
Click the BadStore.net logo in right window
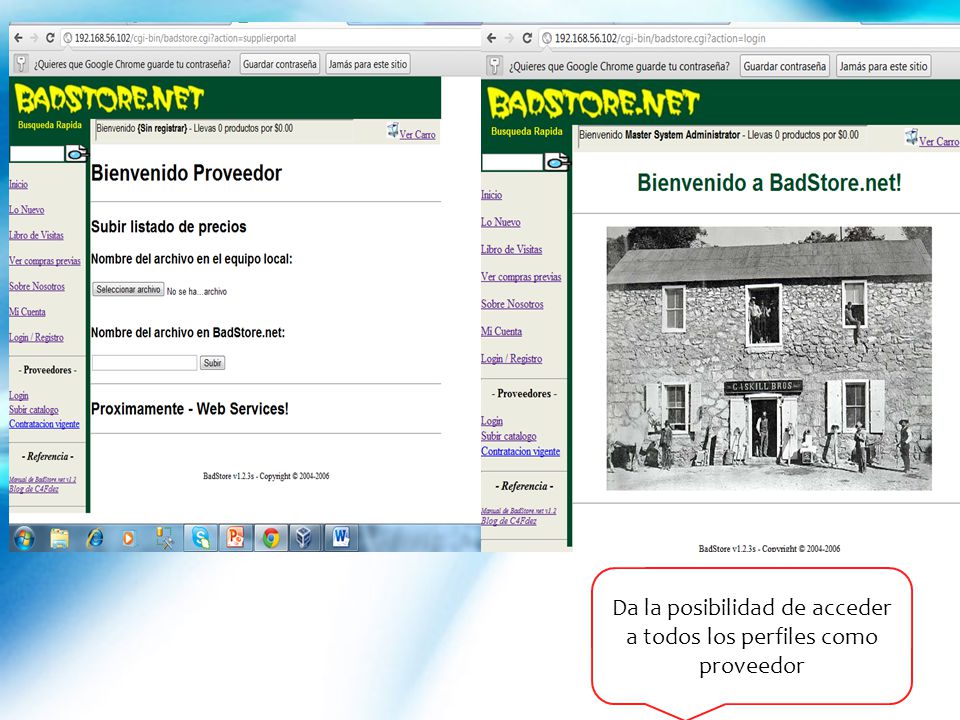click(x=593, y=102)
